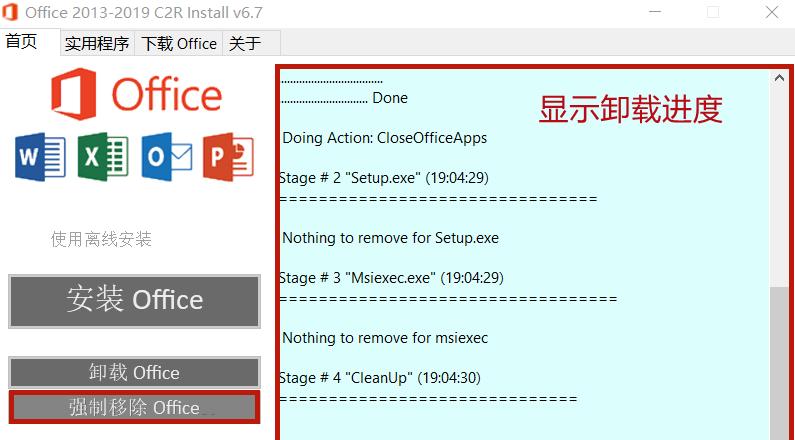Screen dimensions: 795x440
Task: Click the 使用离线安装 label
Action: tap(101, 239)
